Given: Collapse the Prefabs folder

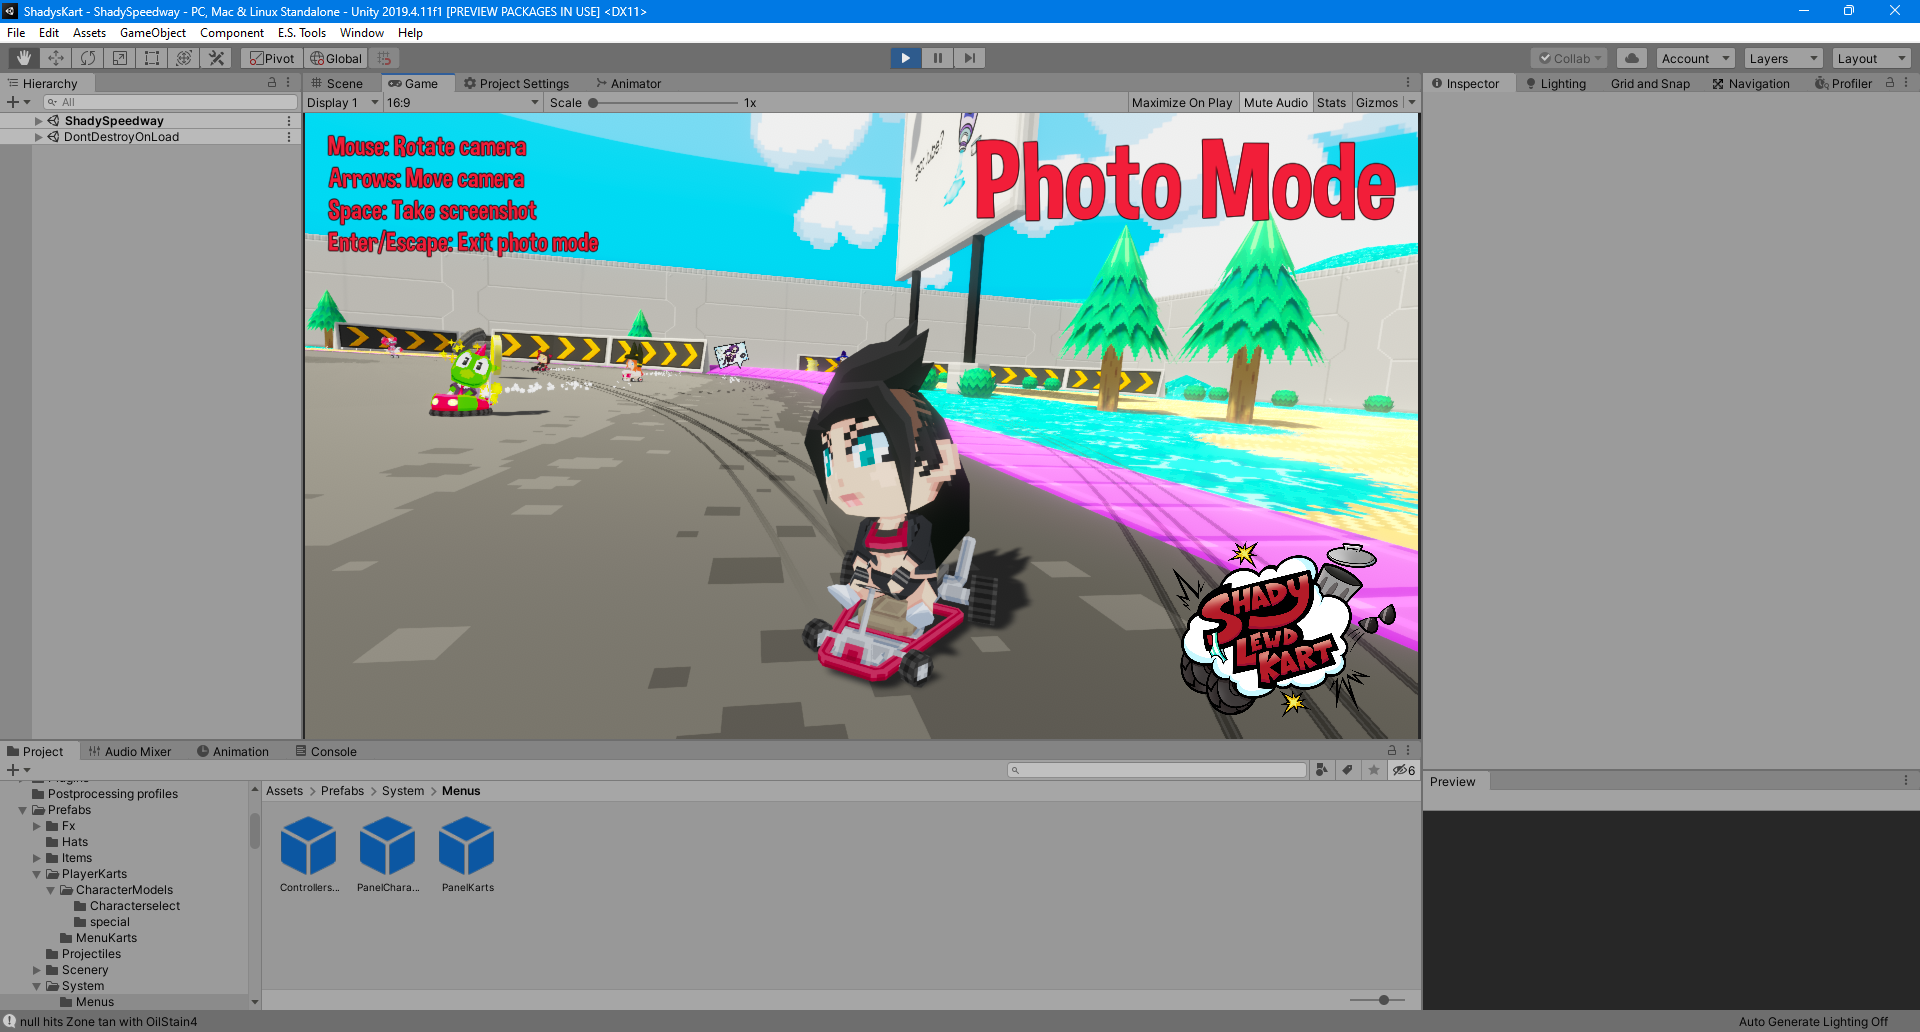Looking at the screenshot, I should point(22,810).
